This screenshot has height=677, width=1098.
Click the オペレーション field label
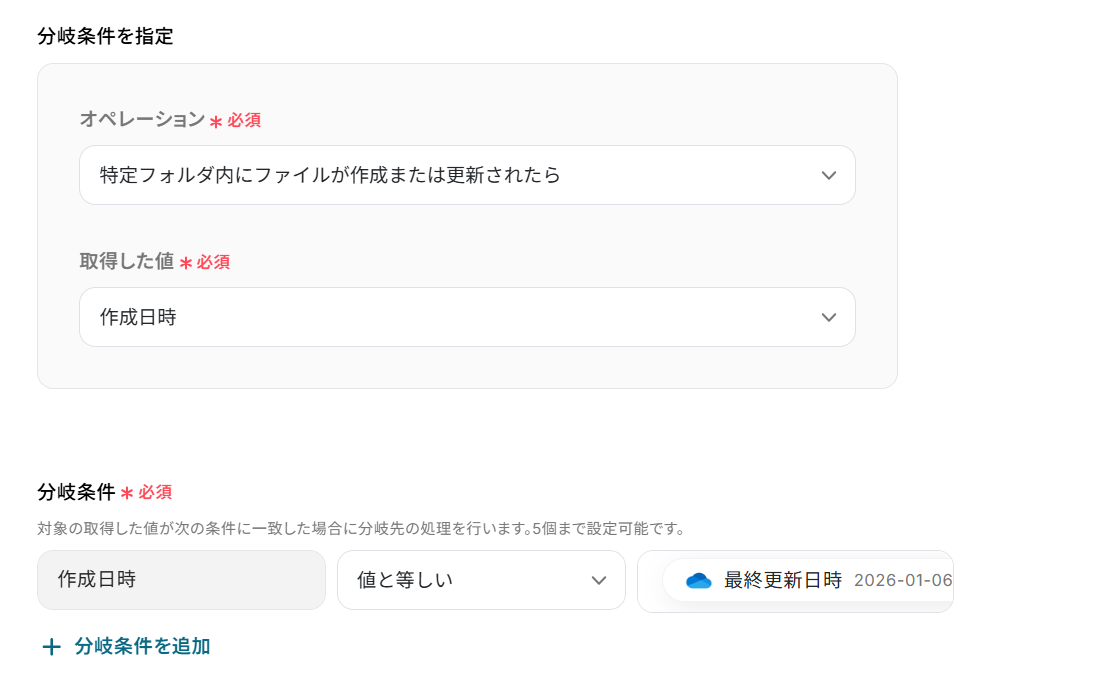coord(141,119)
